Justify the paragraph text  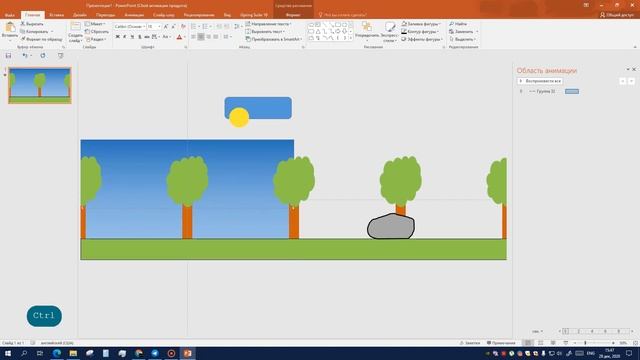216,37
